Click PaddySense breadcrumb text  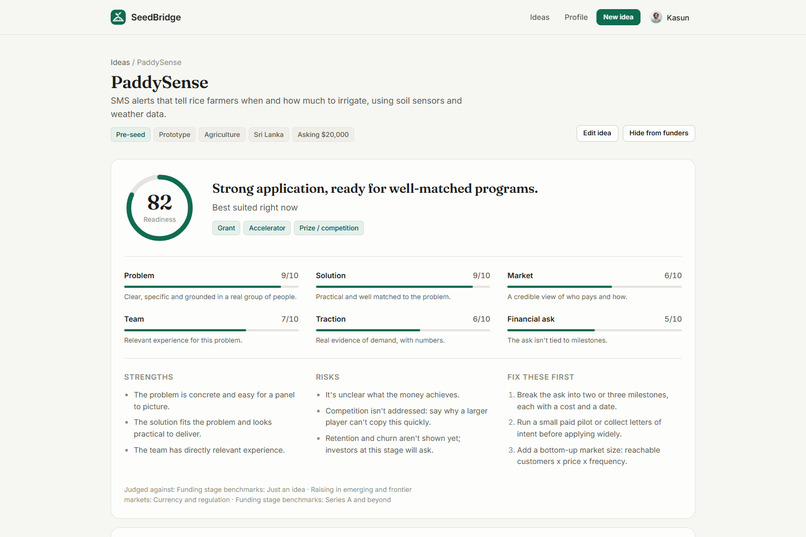tap(159, 62)
